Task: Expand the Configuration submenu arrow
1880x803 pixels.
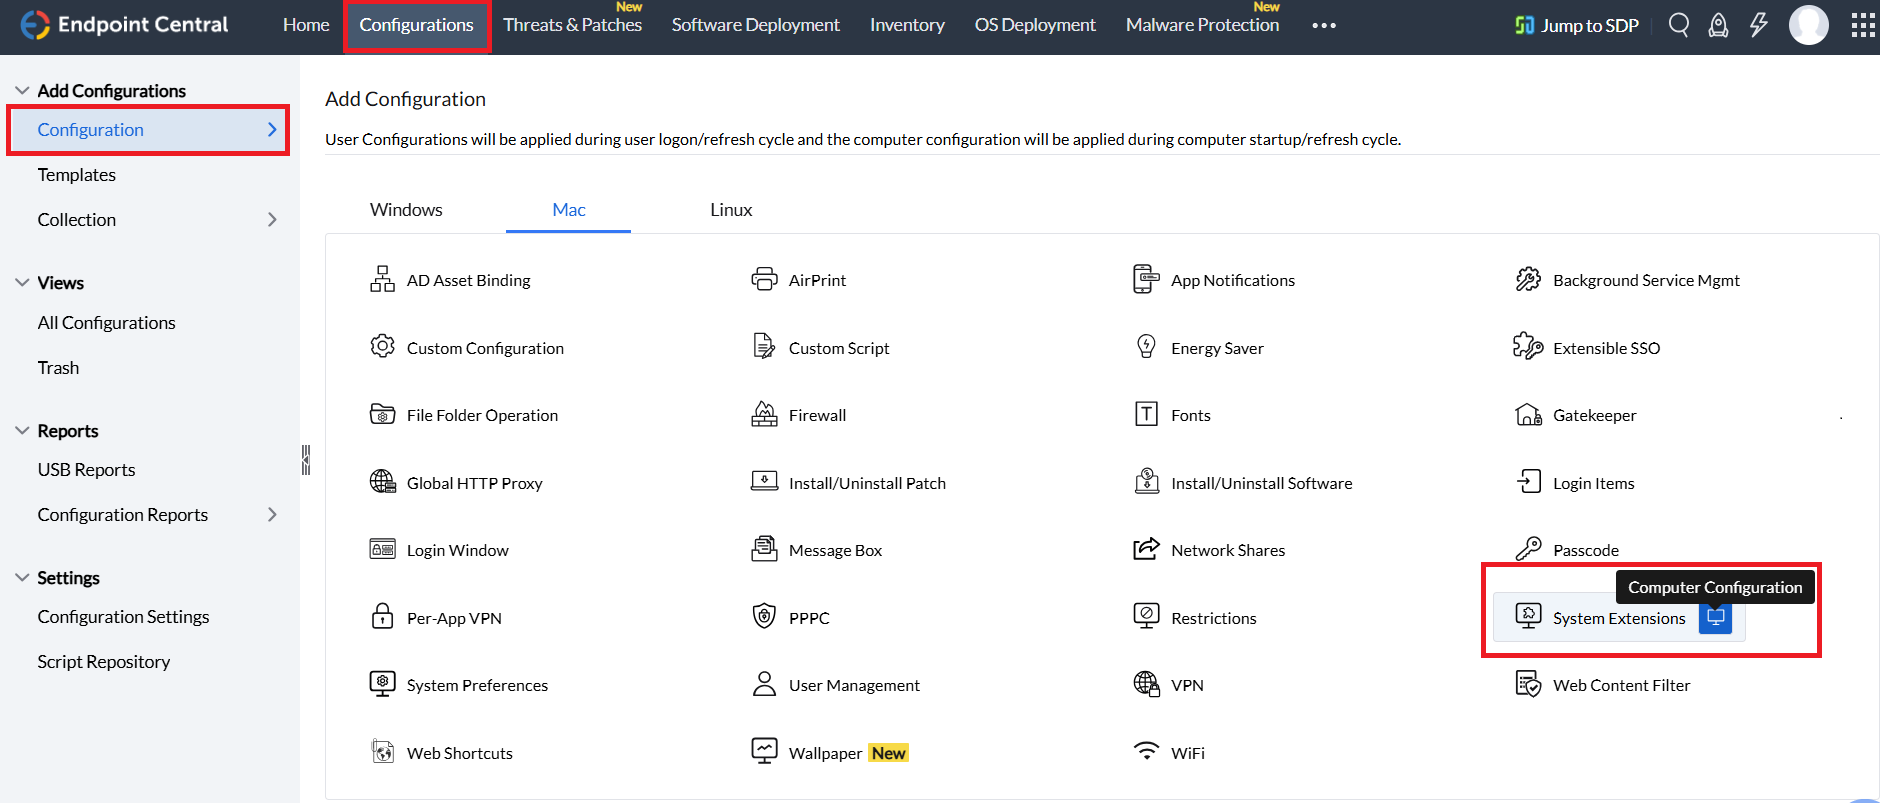Action: click(x=272, y=129)
